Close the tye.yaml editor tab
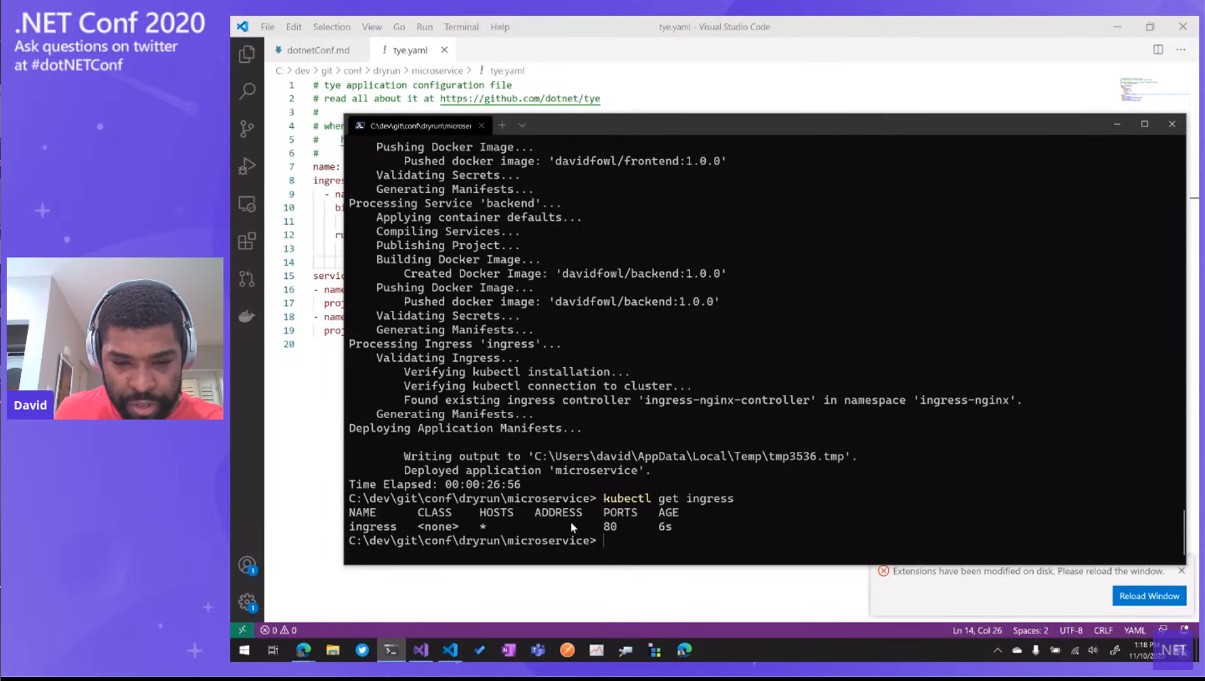The width and height of the screenshot is (1205, 681). pos(444,49)
